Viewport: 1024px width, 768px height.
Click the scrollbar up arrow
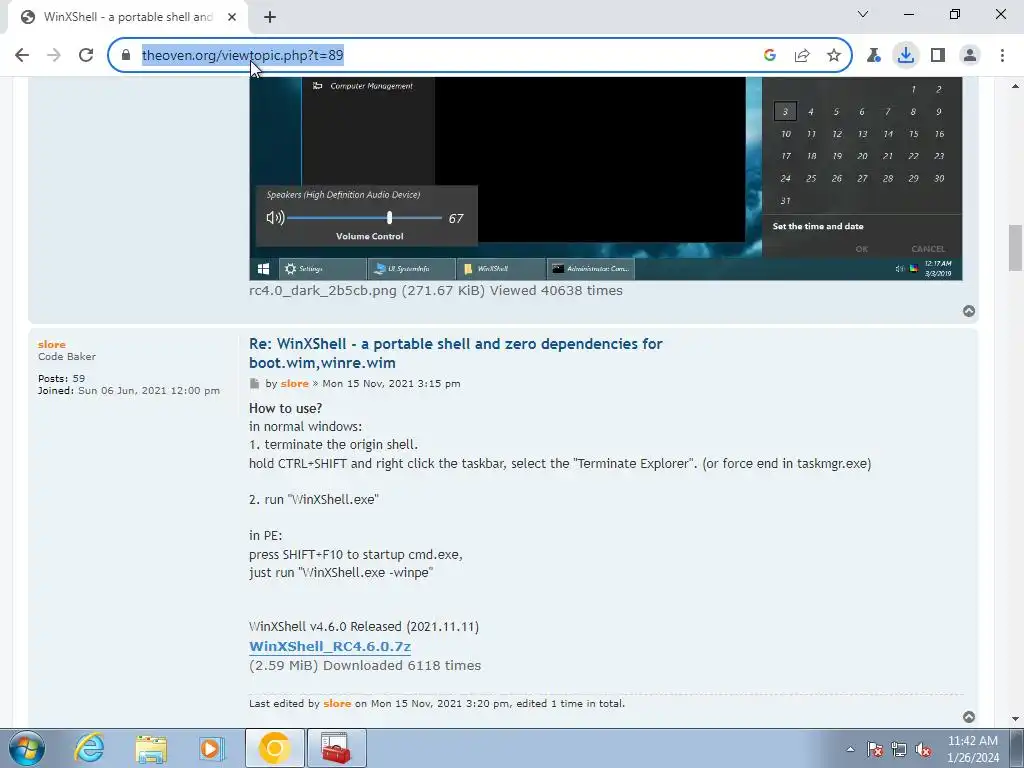coord(1016,86)
